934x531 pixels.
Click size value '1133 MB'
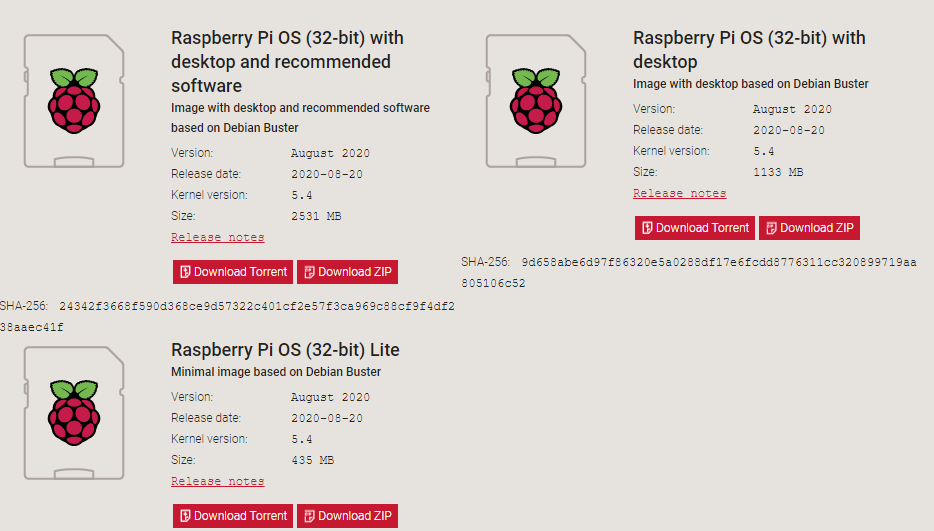(778, 172)
